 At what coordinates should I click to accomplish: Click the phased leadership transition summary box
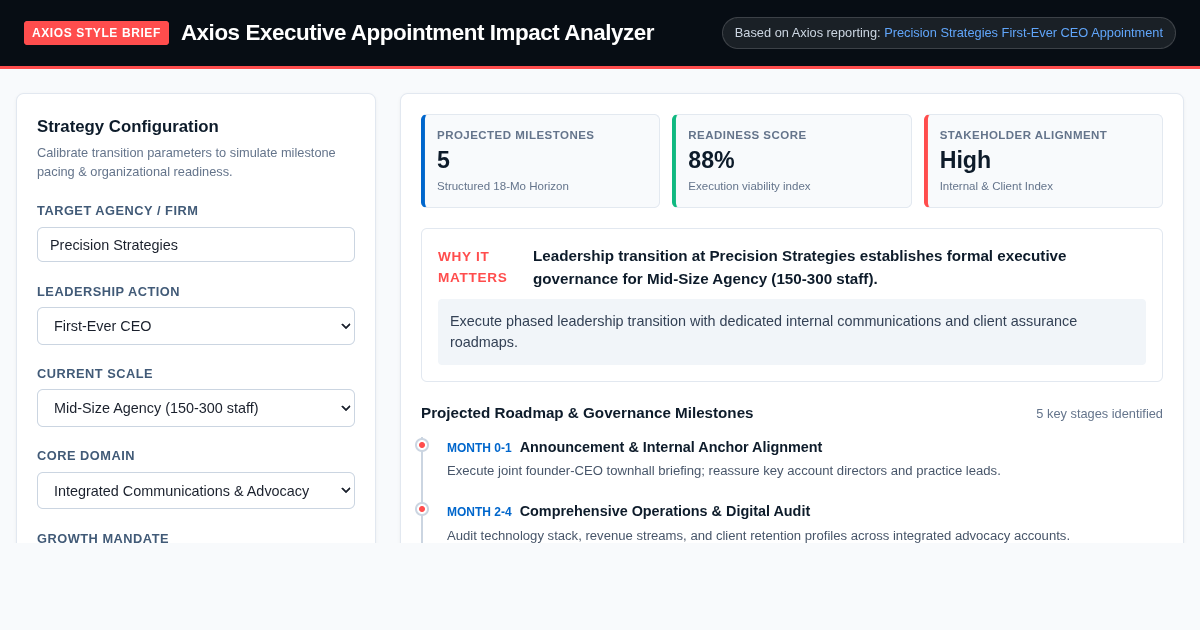point(792,332)
